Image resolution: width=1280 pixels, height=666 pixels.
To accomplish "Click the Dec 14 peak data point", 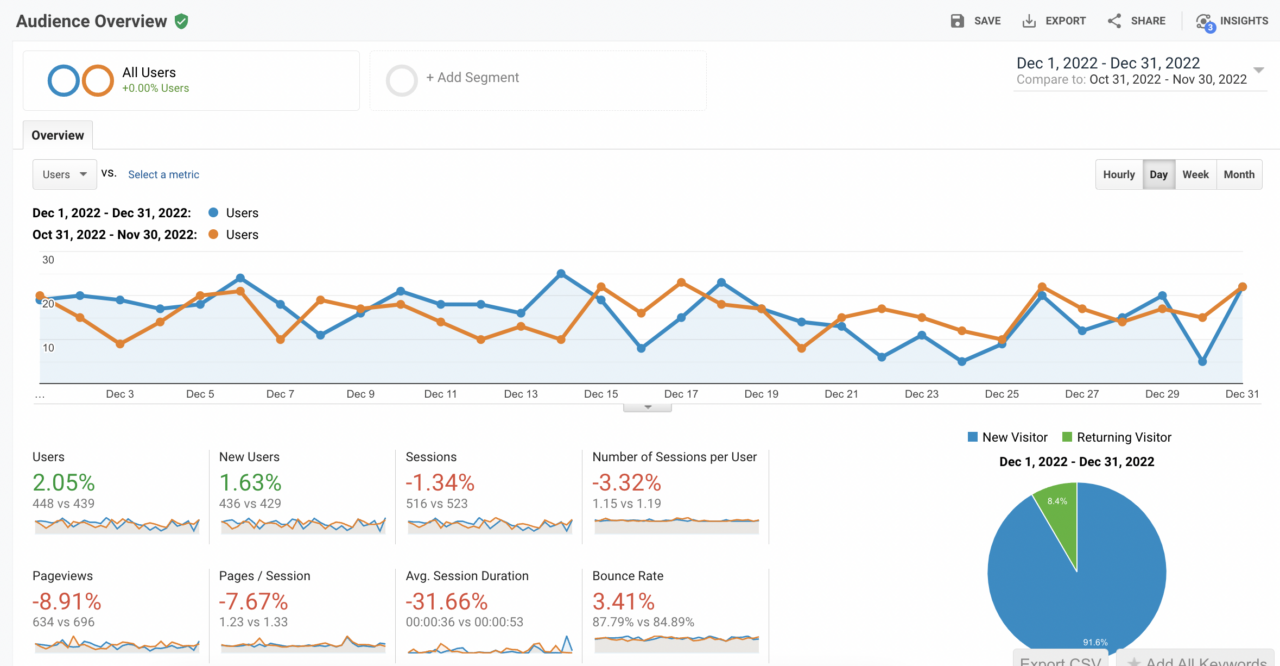I will (561, 274).
